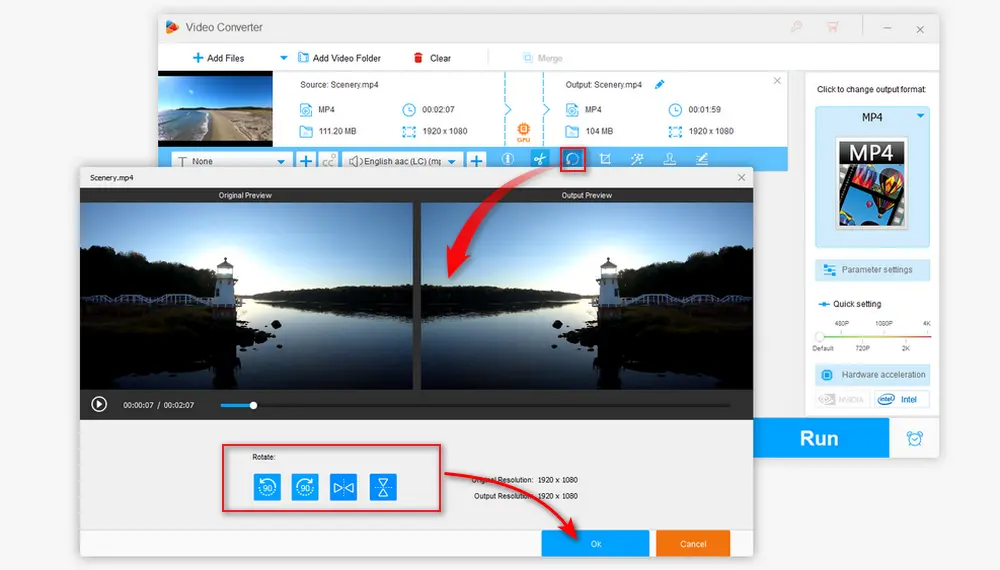Screen dimensions: 1000x570
Task: Click the rotate tool in toolbar
Action: click(573, 159)
